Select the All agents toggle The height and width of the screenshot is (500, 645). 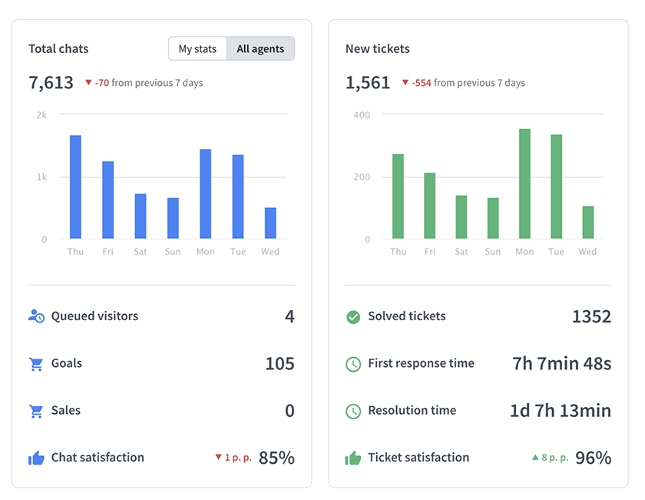(x=260, y=49)
